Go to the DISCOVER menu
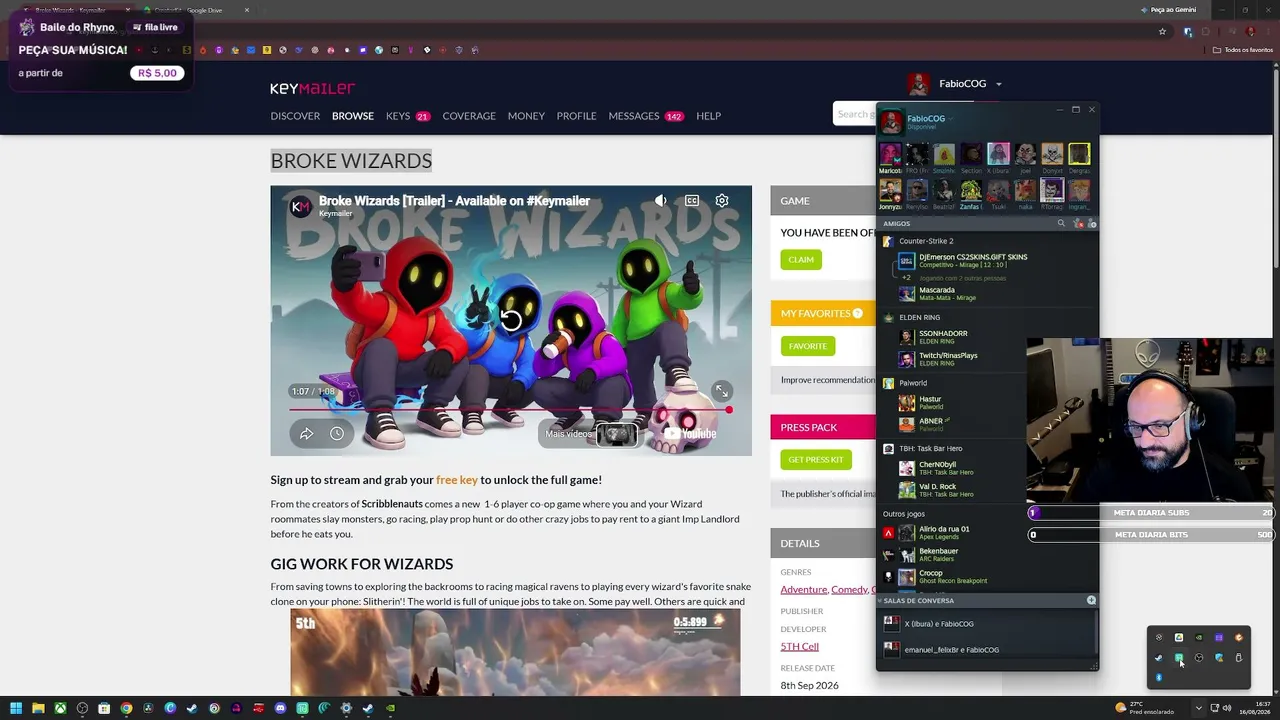The image size is (1280, 720). point(295,116)
